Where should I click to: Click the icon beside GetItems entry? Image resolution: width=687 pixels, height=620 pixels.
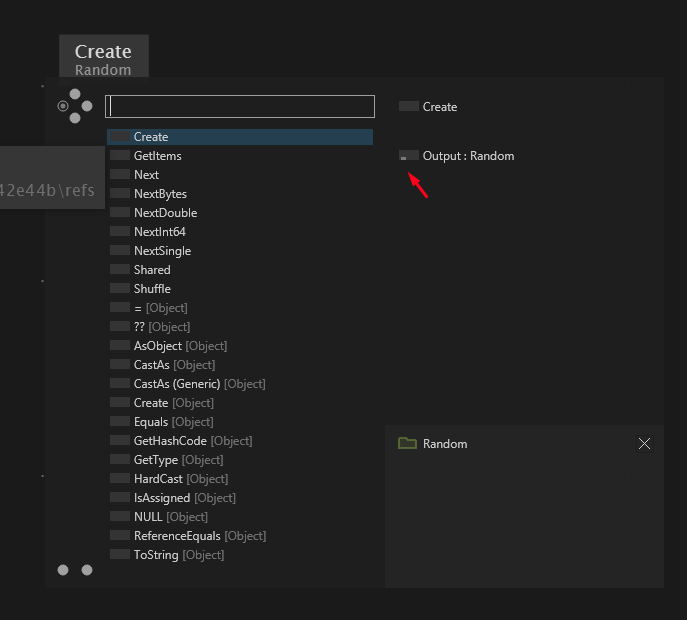pyautogui.click(x=120, y=155)
